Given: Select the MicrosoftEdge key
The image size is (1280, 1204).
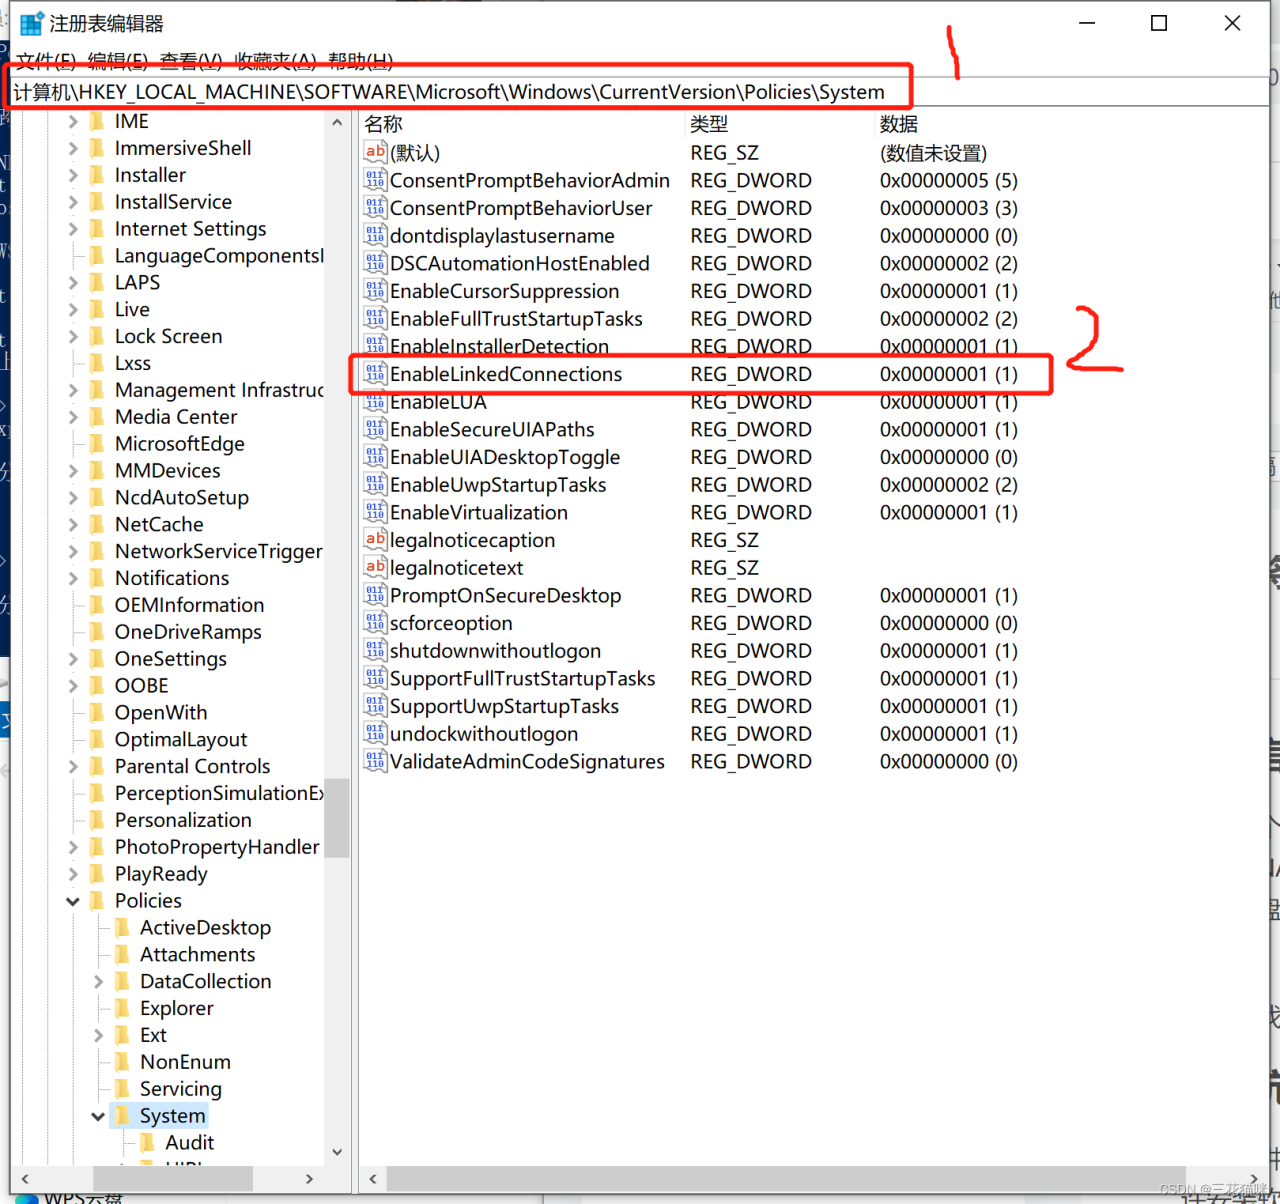Looking at the screenshot, I should pyautogui.click(x=180, y=444).
